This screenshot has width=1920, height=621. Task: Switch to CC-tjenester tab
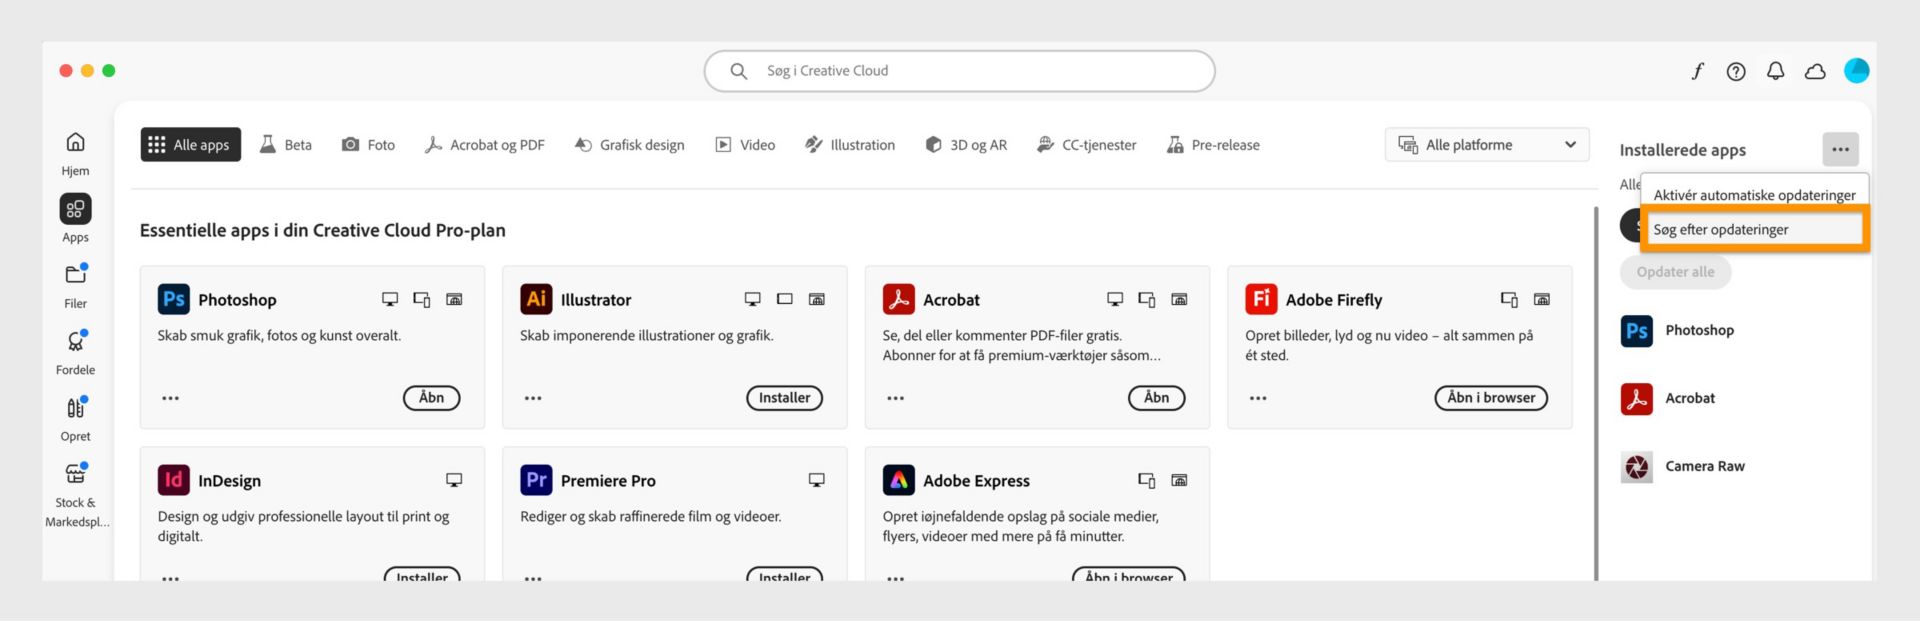tap(1086, 145)
